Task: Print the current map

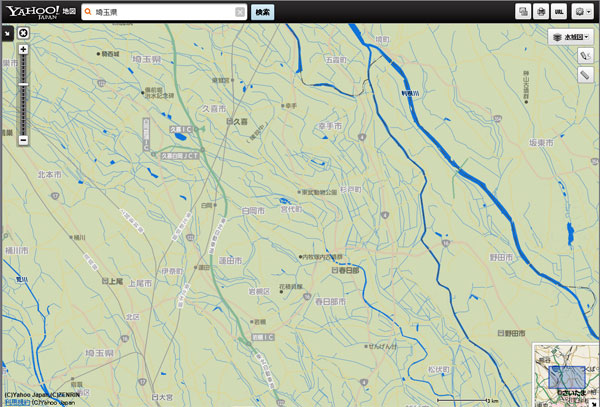Action: (x=541, y=12)
